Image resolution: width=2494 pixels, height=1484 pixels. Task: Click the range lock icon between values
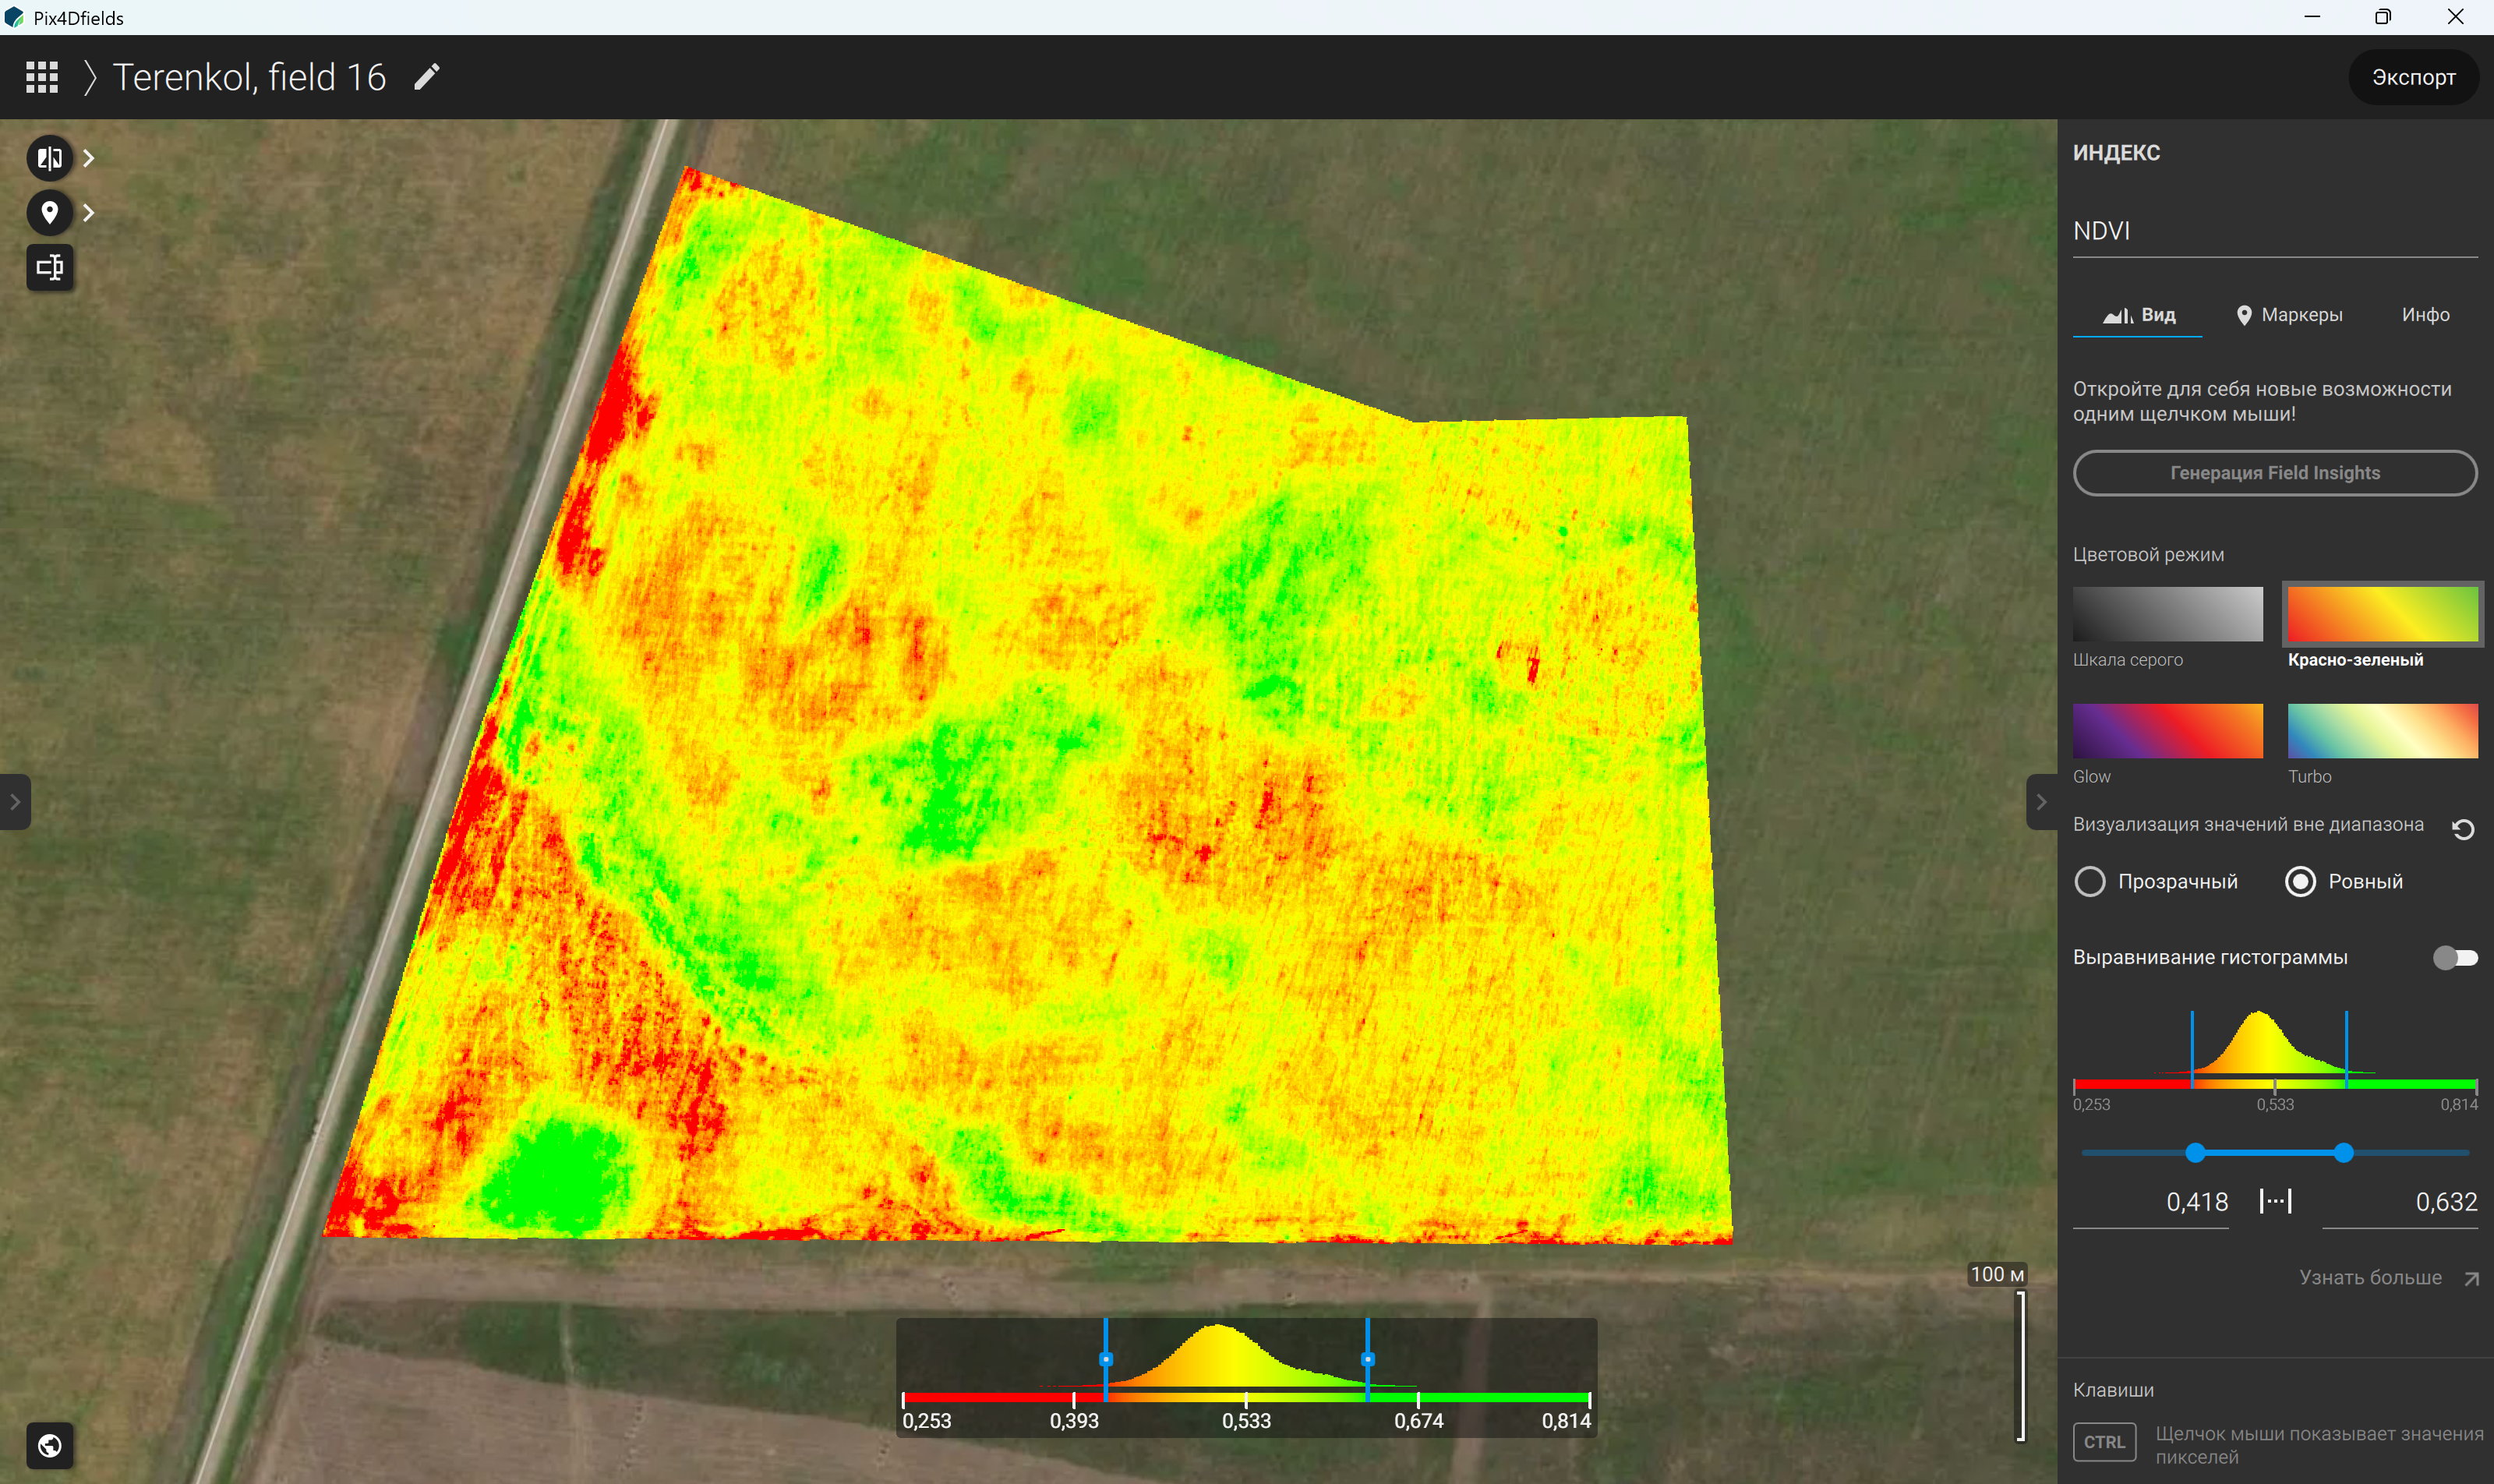click(2275, 1201)
